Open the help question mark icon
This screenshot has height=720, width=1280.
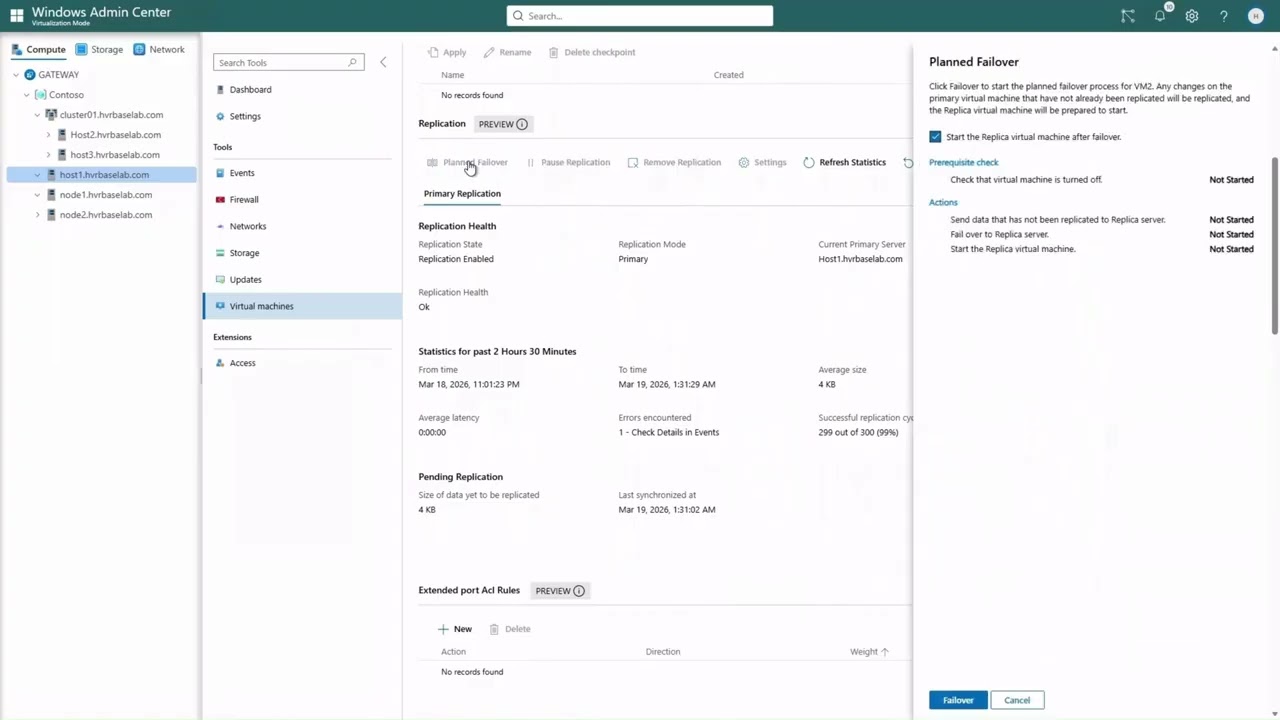coord(1224,16)
